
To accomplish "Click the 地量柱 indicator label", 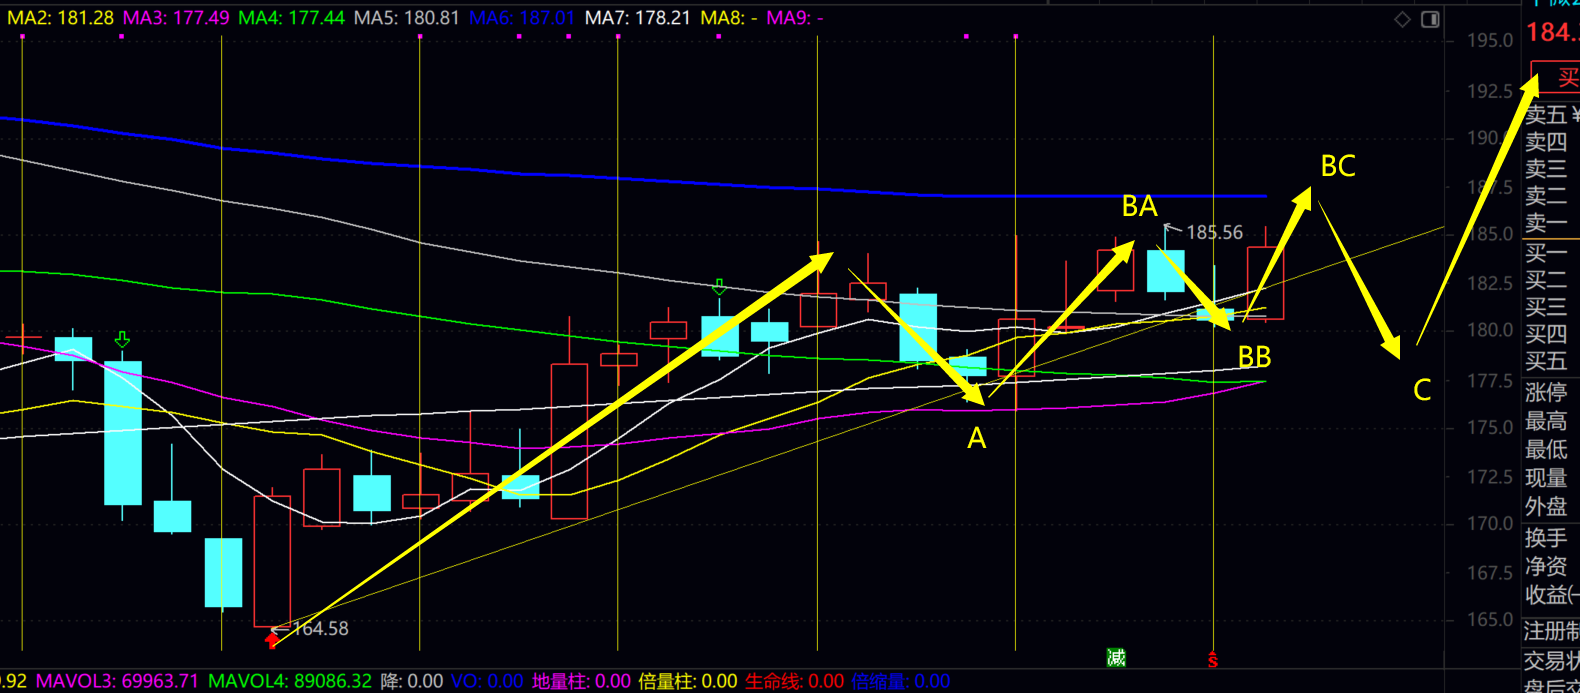I will point(580,681).
